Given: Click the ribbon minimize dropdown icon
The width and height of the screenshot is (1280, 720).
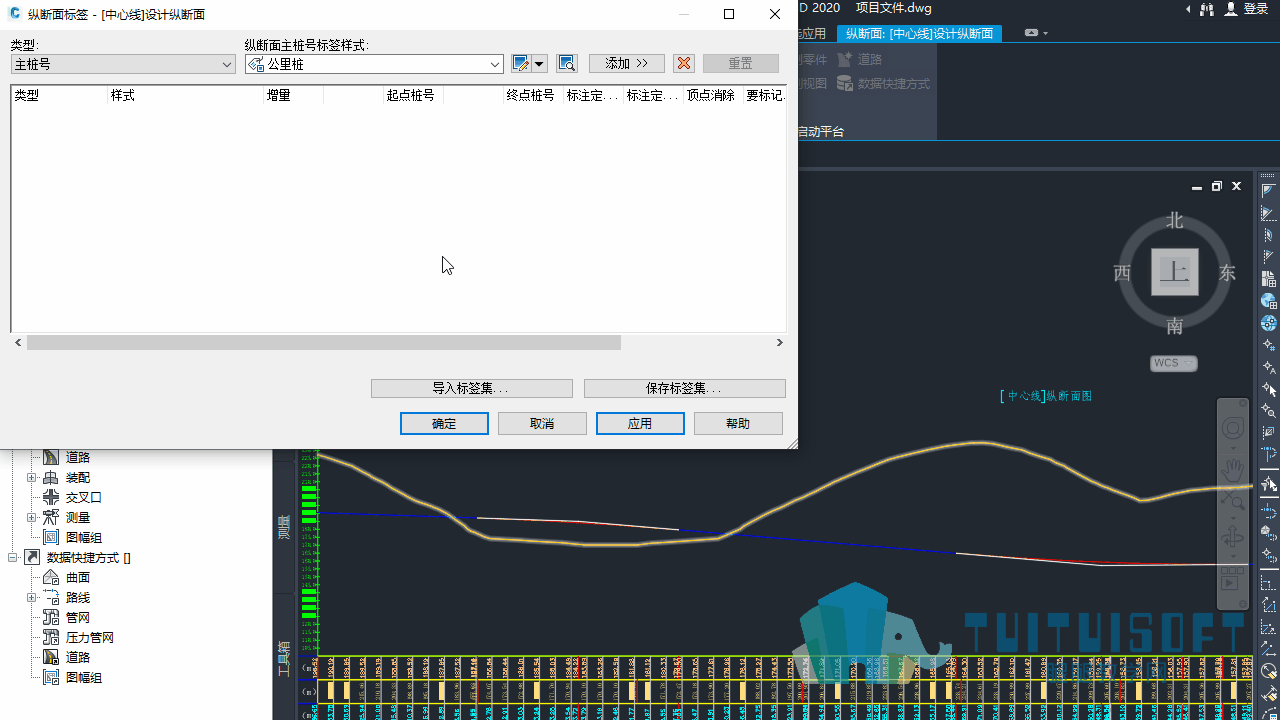Looking at the screenshot, I should coord(1037,33).
